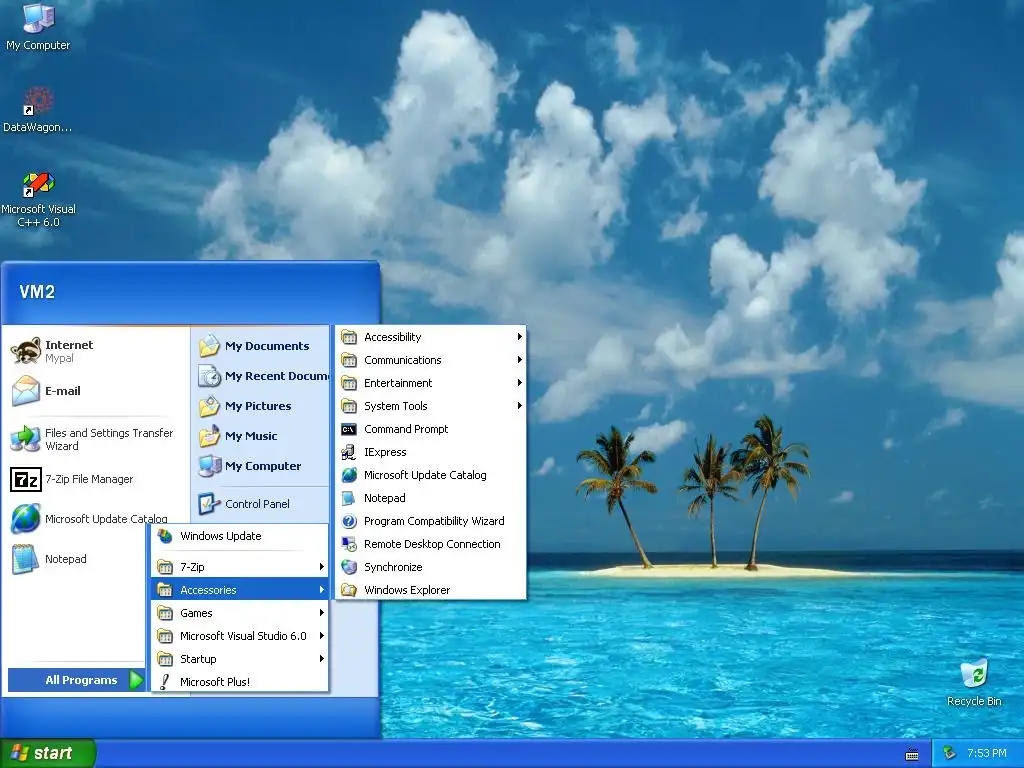Choose Microsoft Update Catalog in Accessories submenu

point(430,475)
